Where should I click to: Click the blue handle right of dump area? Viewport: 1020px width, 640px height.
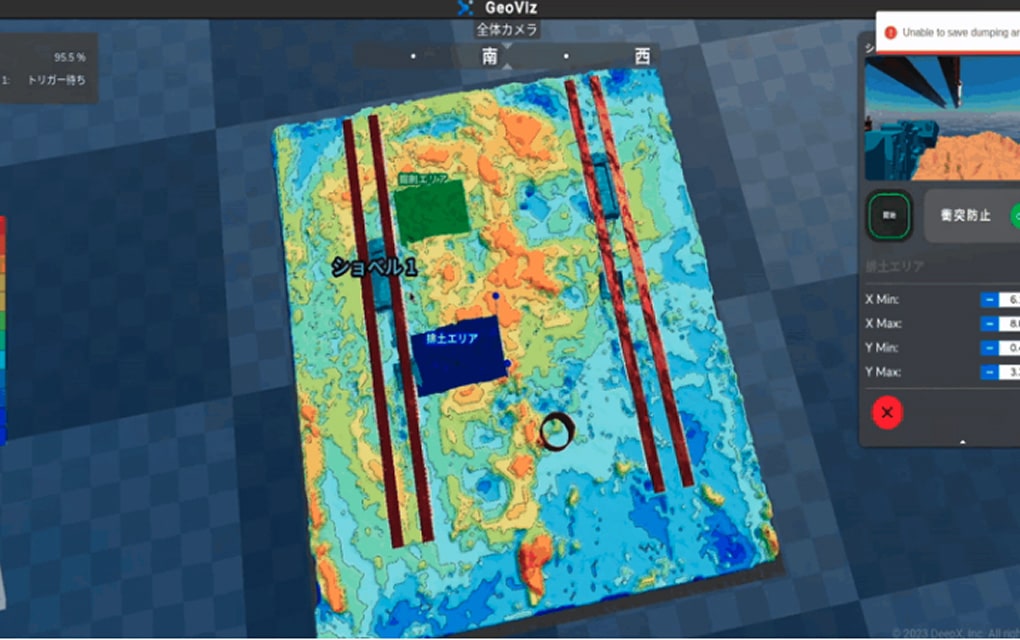click(x=508, y=363)
